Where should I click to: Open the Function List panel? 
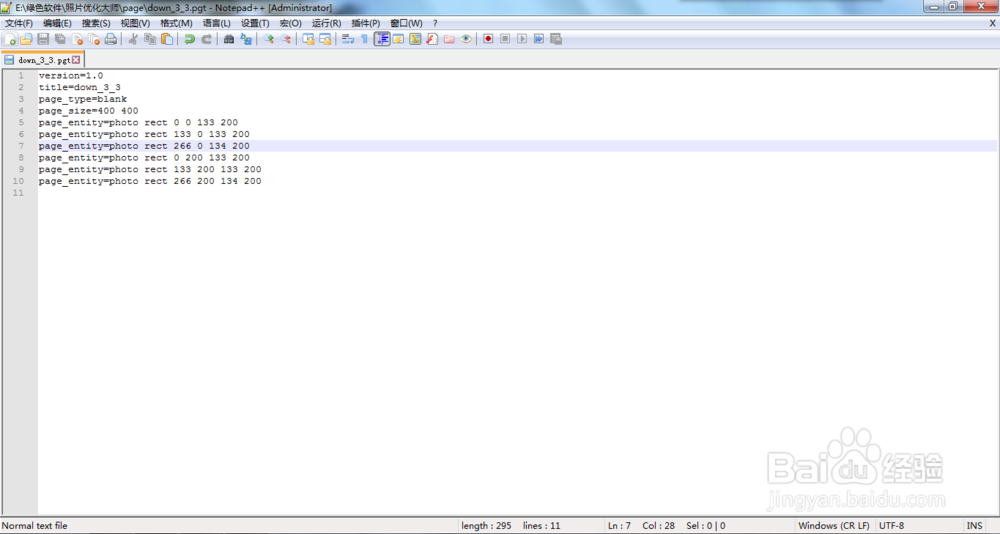coord(432,39)
